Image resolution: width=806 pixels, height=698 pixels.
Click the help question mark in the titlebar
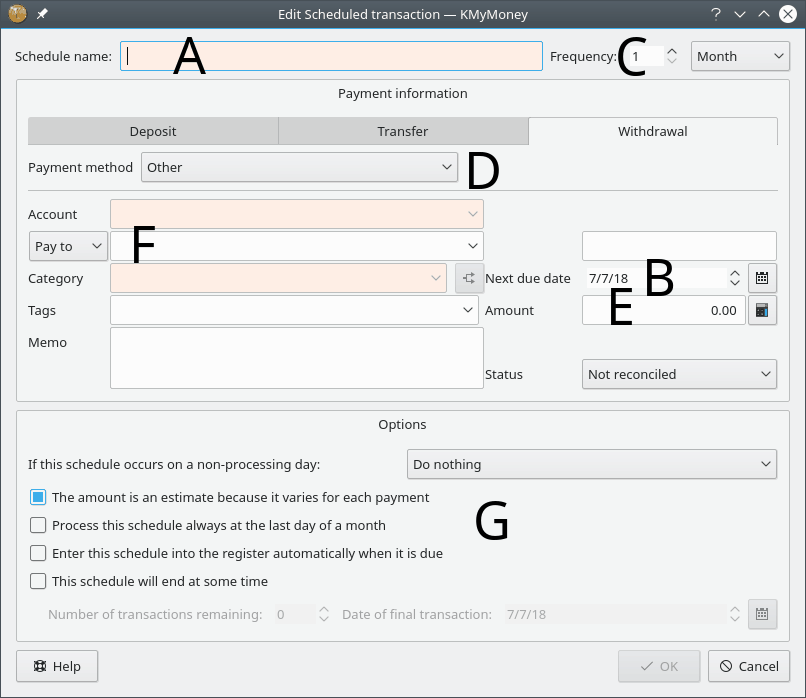pos(717,14)
